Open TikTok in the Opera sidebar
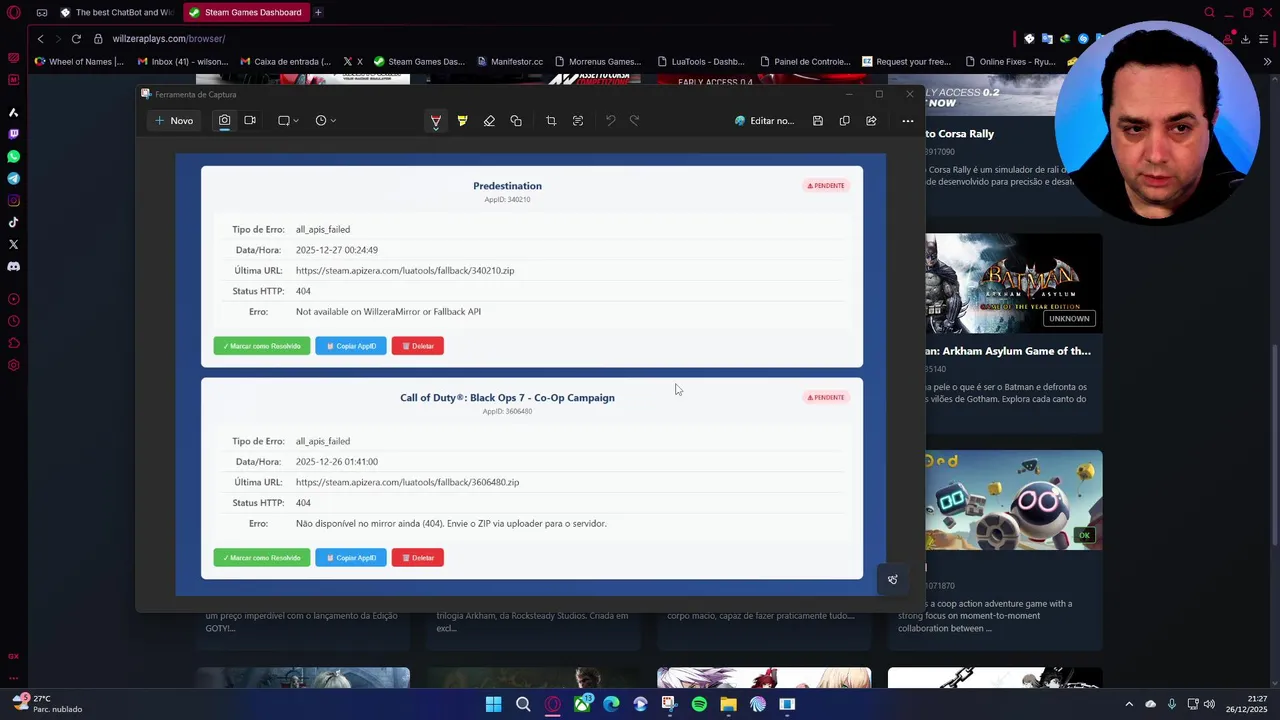 (14, 222)
